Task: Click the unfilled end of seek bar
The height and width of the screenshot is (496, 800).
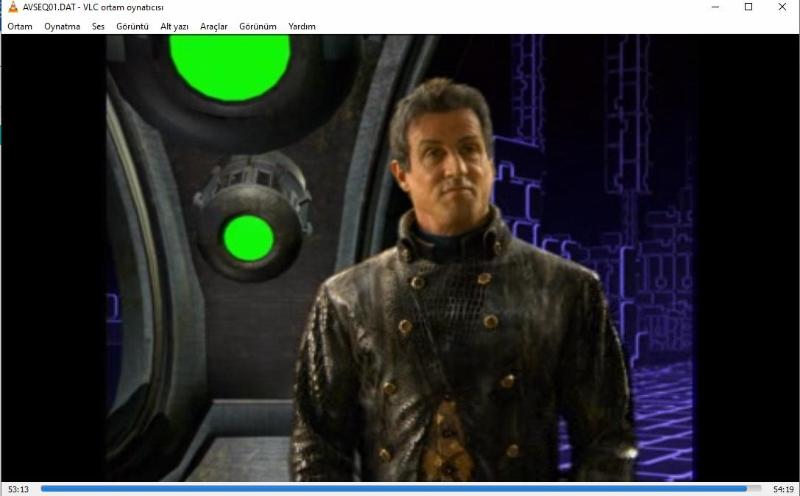Action: click(753, 489)
